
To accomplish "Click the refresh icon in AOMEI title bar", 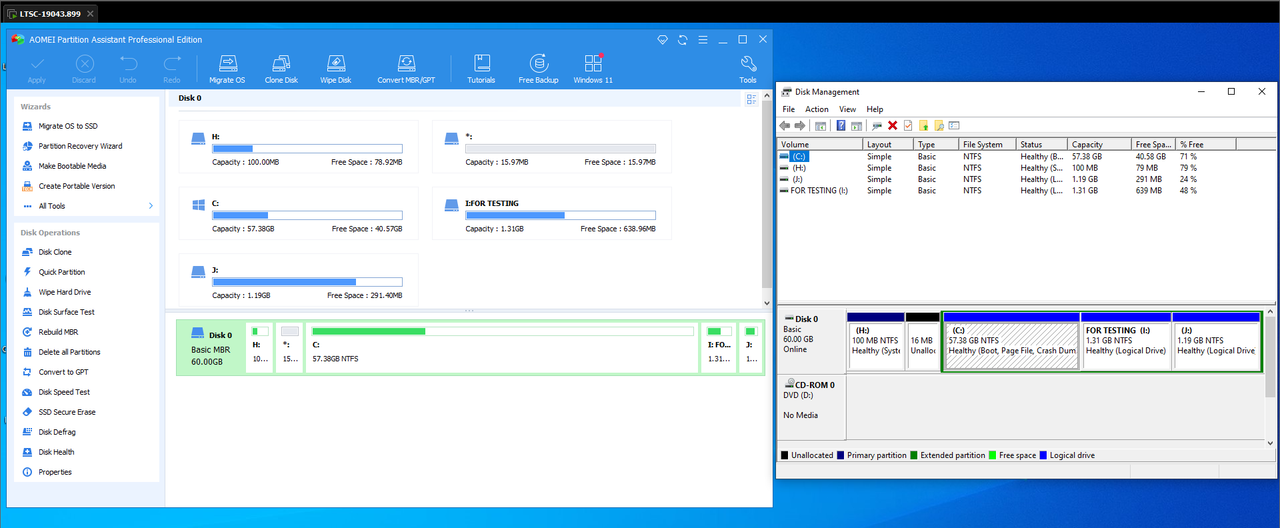I will [x=682, y=39].
